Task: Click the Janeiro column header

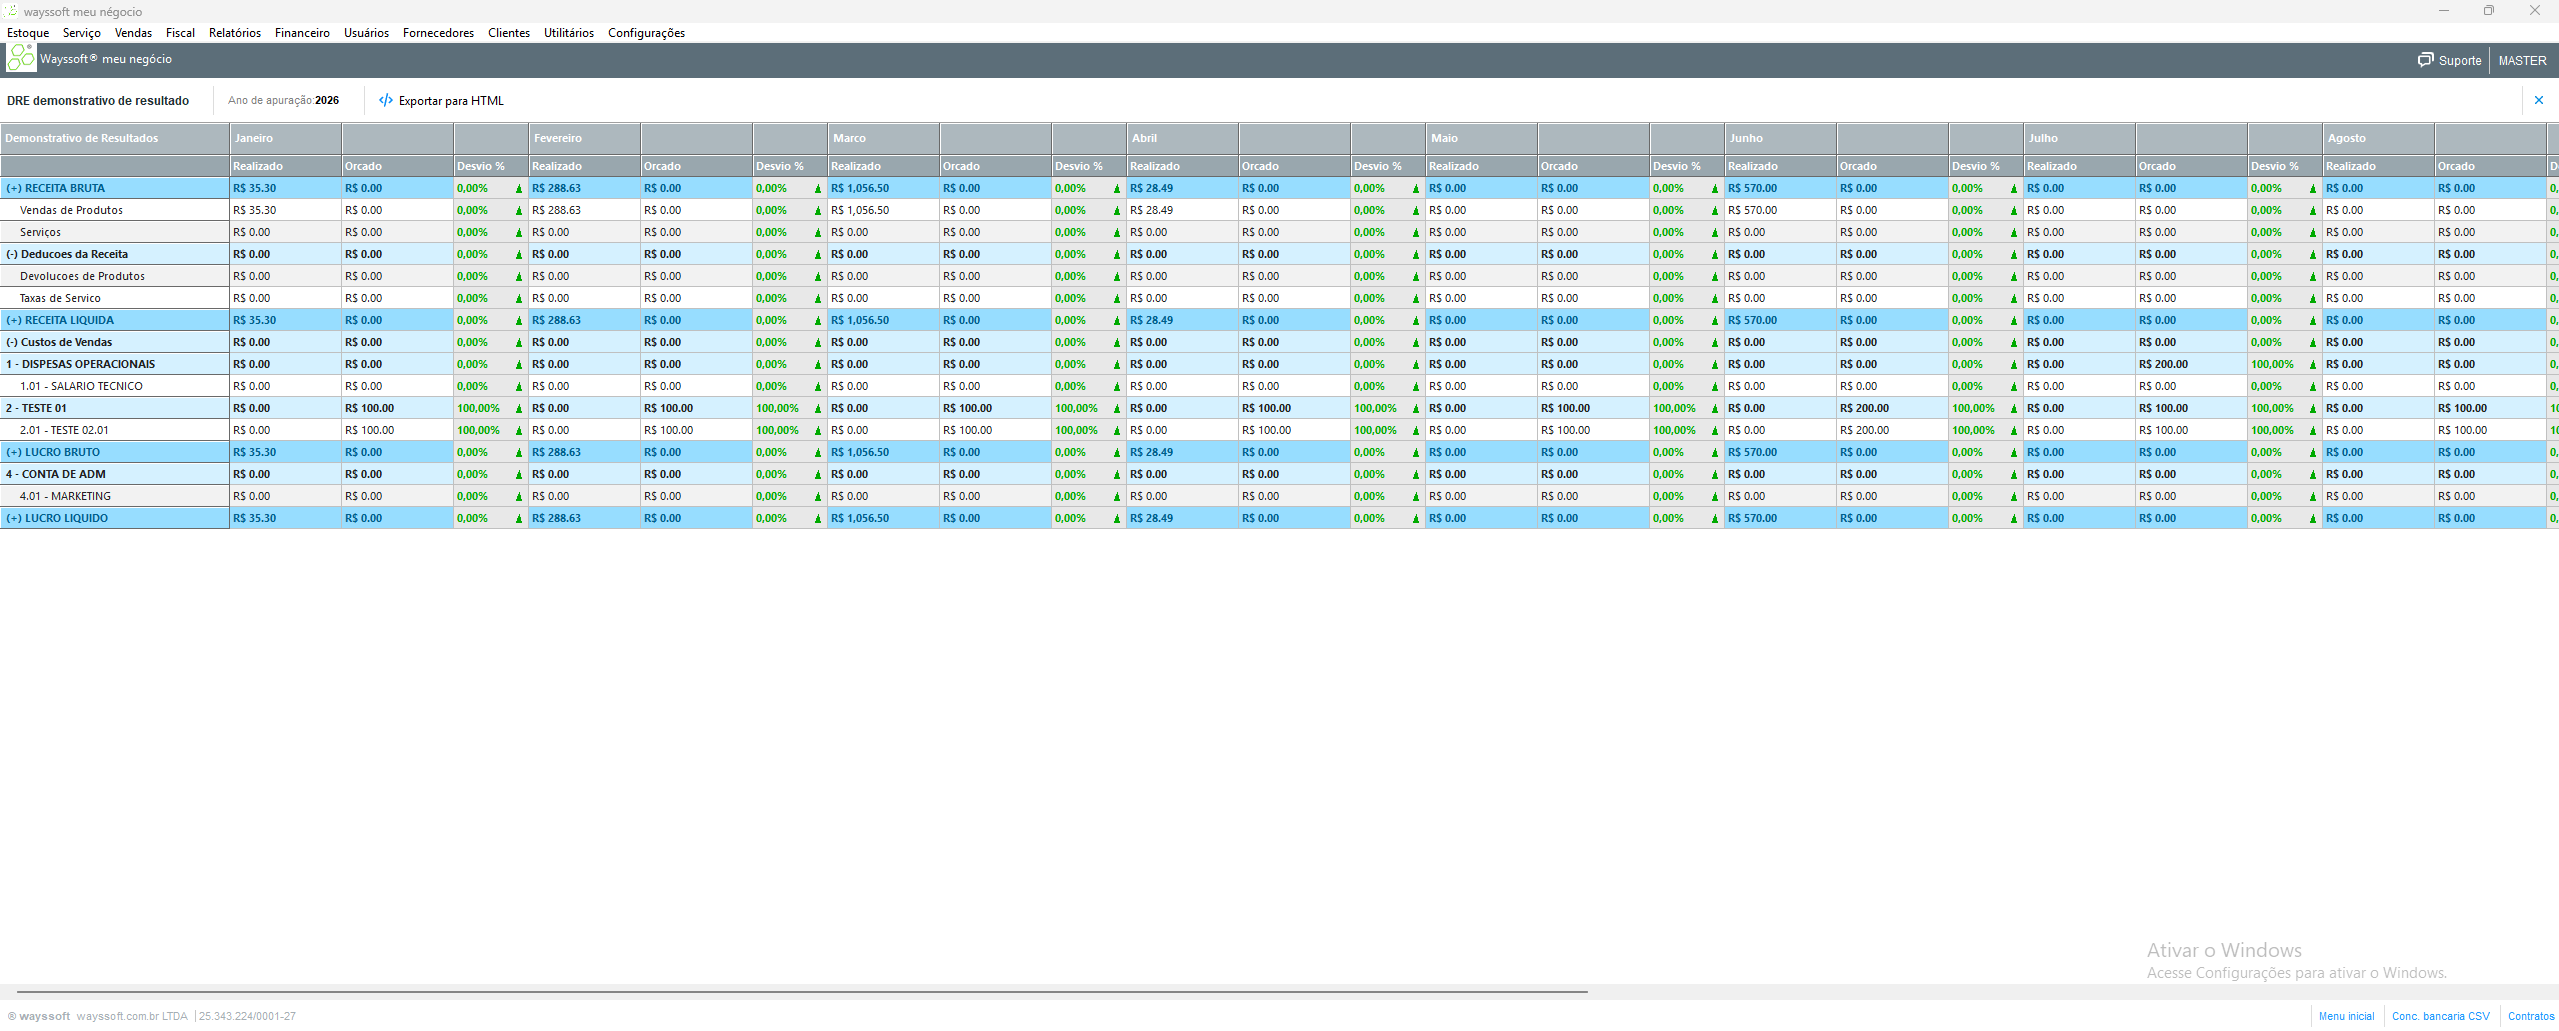Action: click(285, 138)
